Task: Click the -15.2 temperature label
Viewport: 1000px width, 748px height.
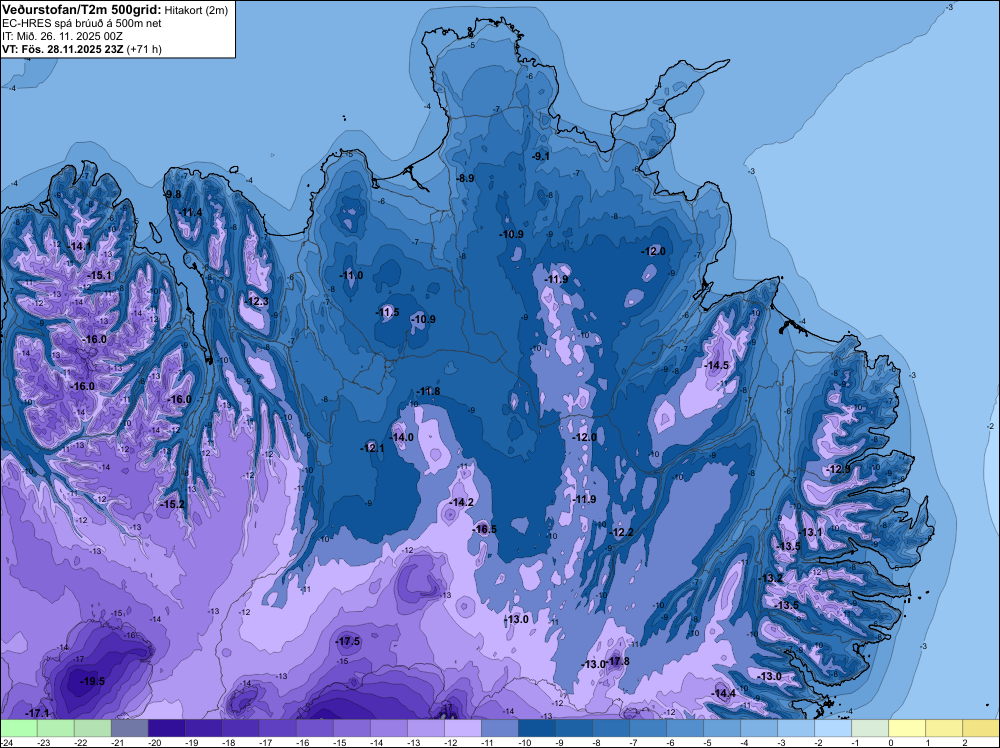Action: [172, 504]
